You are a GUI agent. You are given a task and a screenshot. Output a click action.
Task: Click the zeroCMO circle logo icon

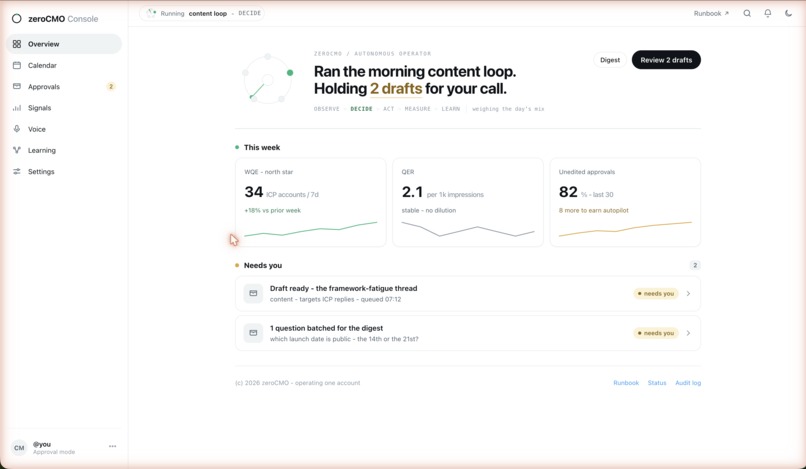tap(16, 19)
